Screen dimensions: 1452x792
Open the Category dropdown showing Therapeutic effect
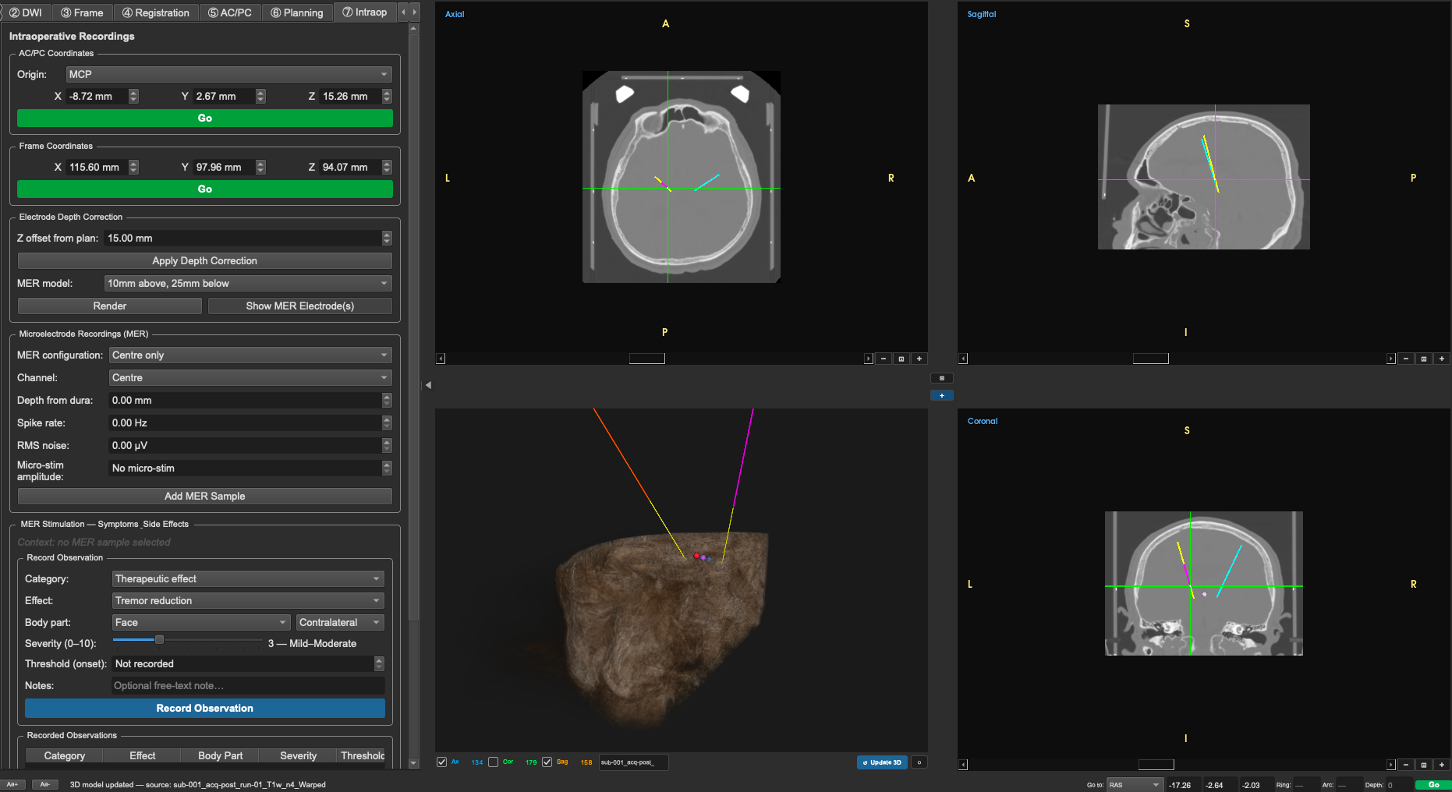pyautogui.click(x=248, y=578)
